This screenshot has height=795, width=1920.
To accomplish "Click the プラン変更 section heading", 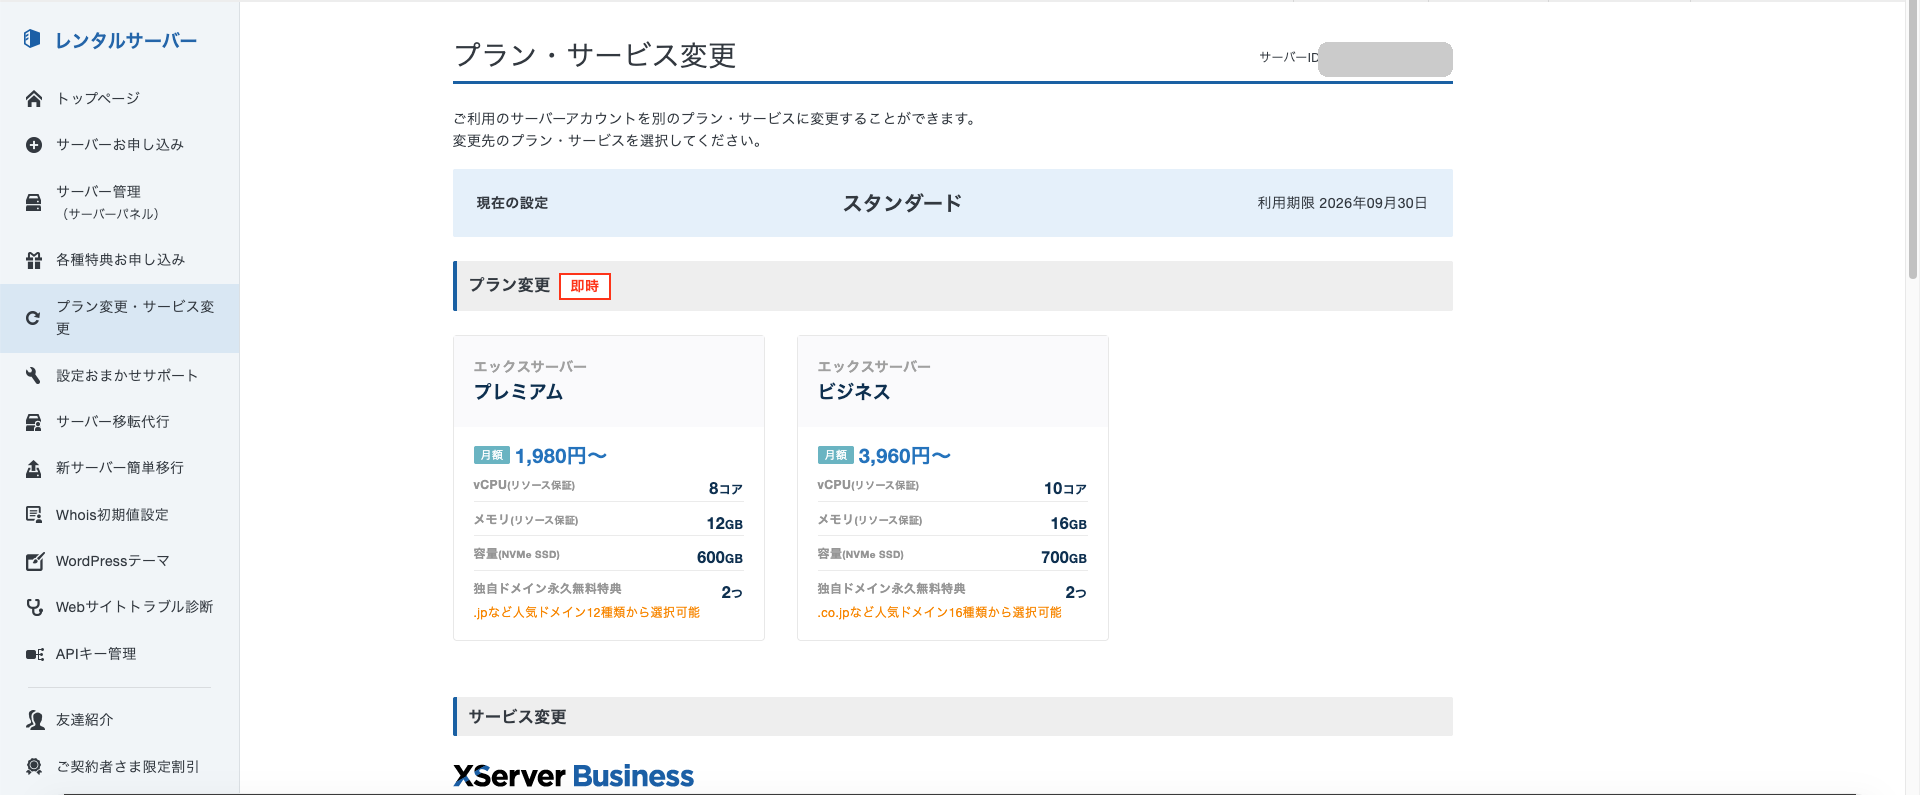I will (x=509, y=285).
